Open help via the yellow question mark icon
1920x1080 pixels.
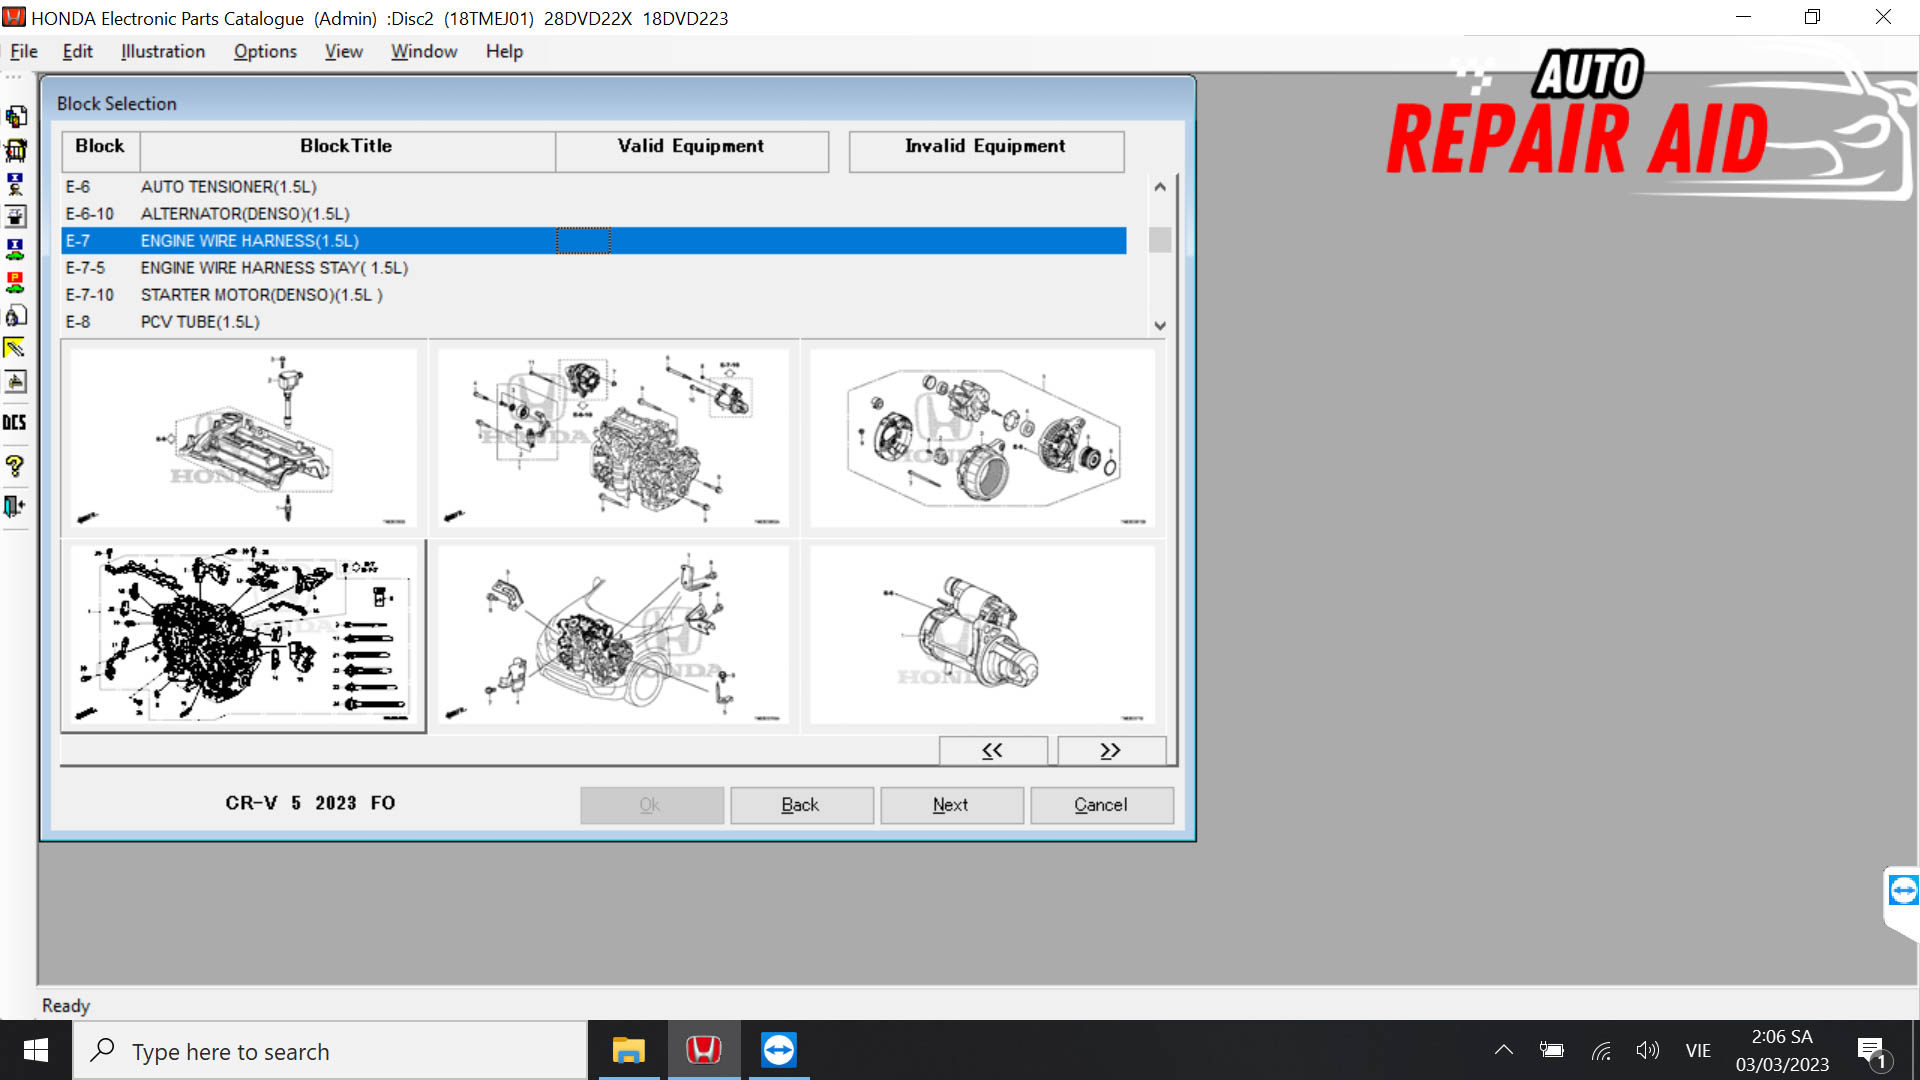pos(15,466)
